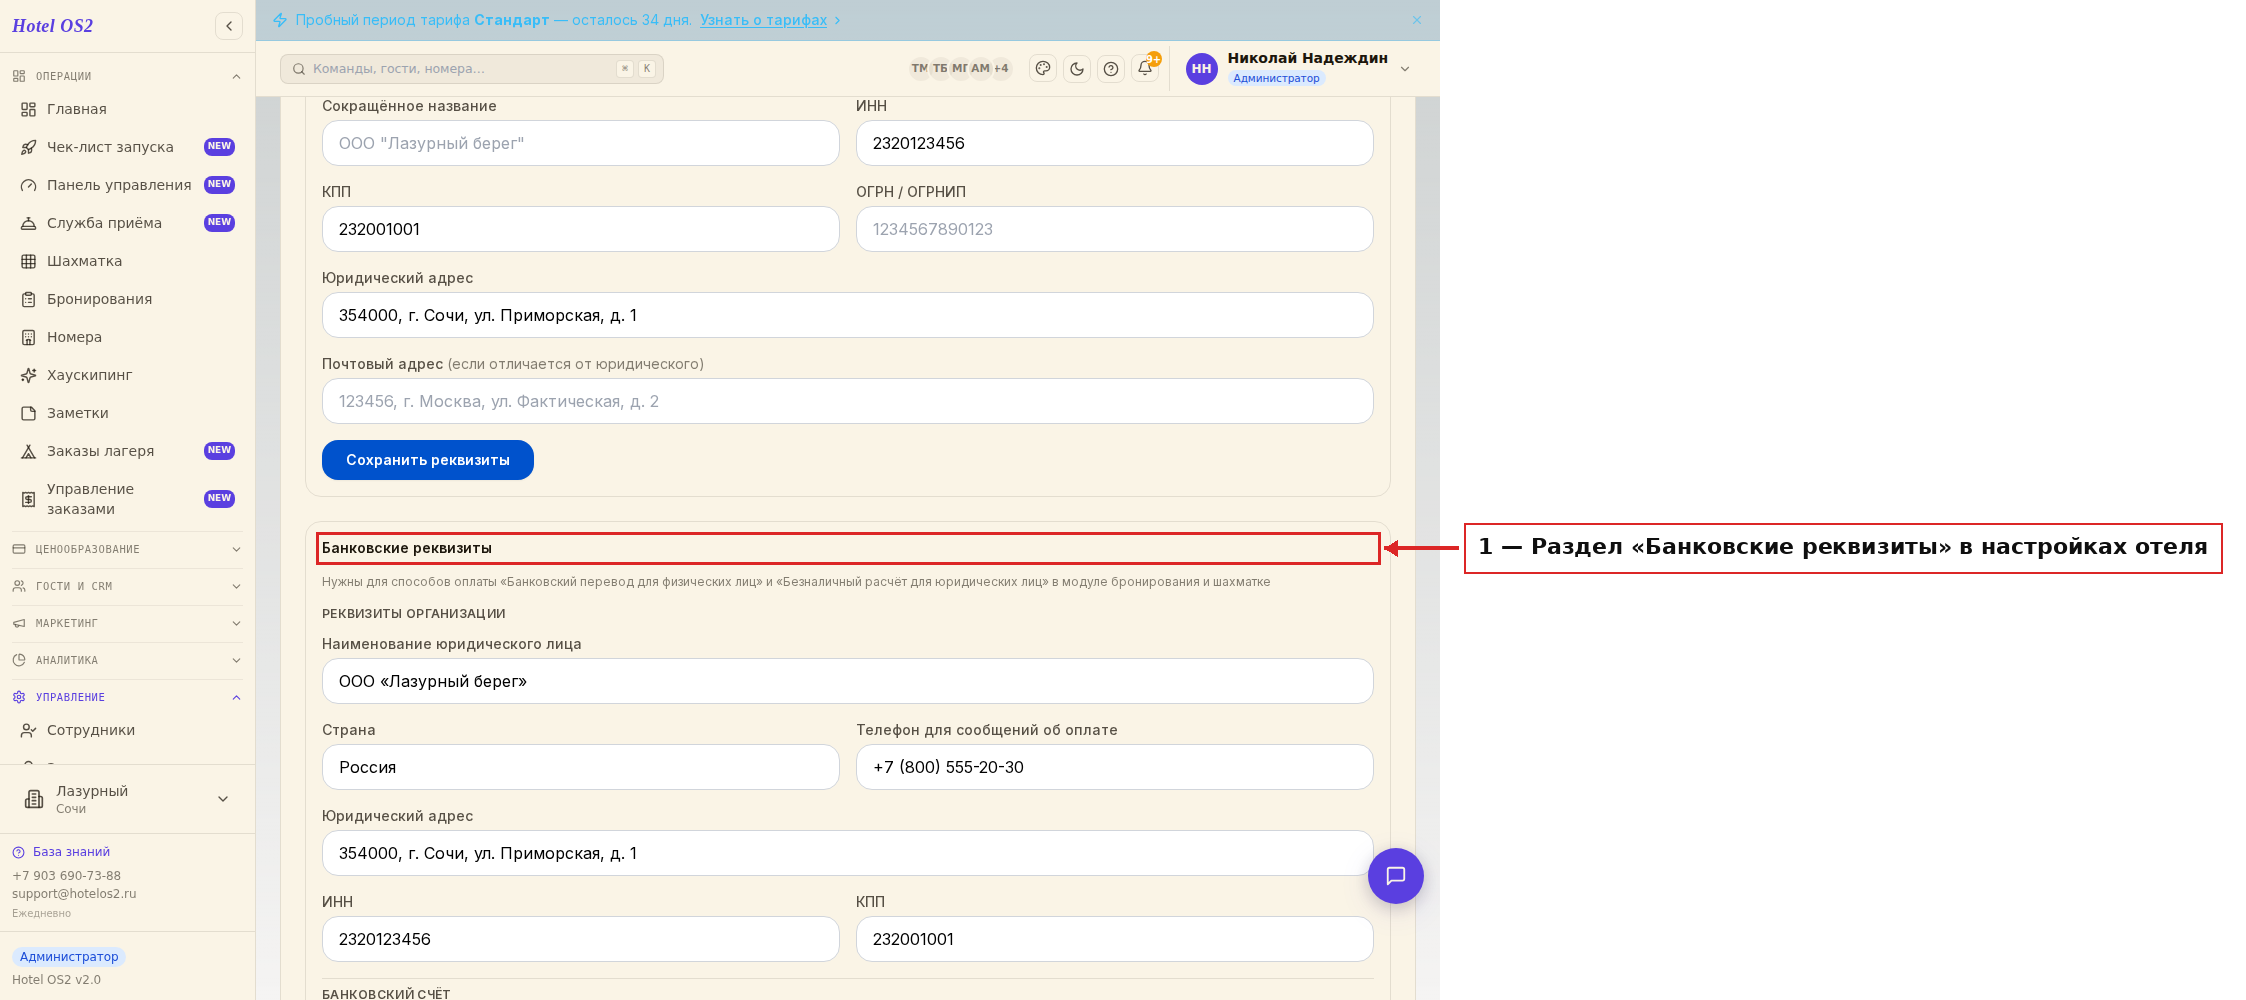Open the support chat bubble button
This screenshot has height=1000, width=2246.
pyautogui.click(x=1396, y=876)
